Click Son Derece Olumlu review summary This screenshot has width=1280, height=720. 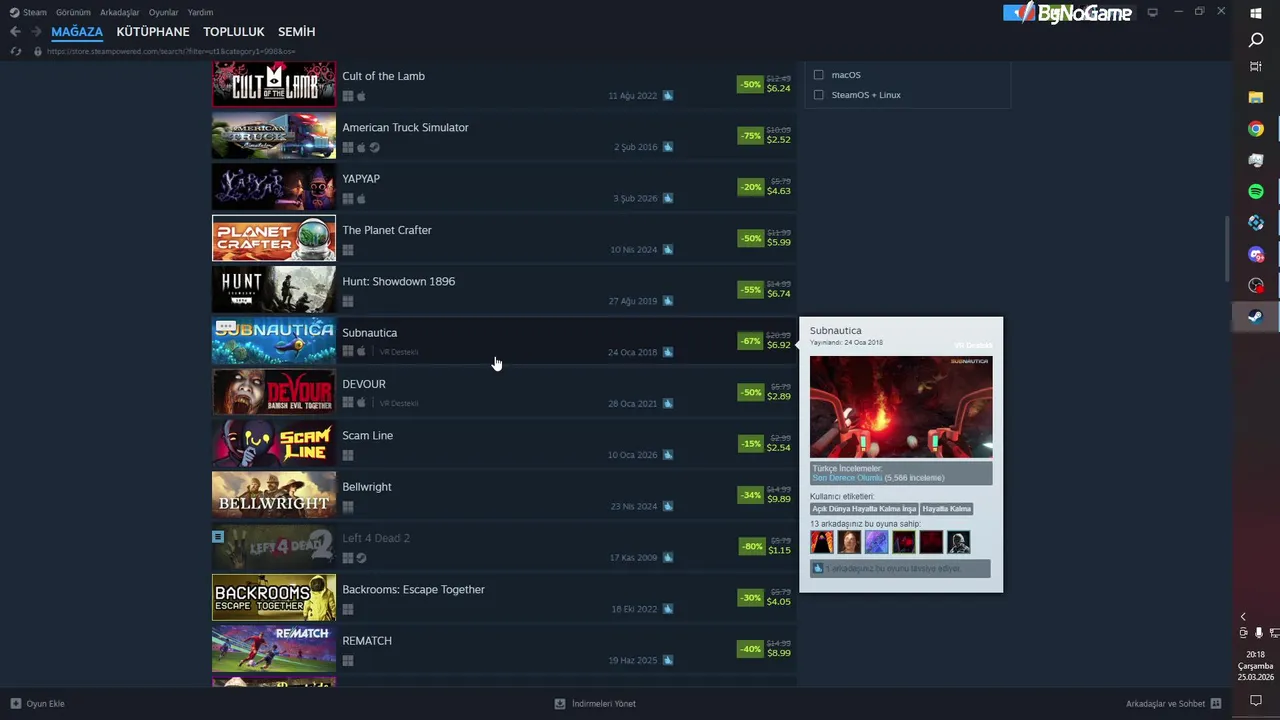click(846, 478)
